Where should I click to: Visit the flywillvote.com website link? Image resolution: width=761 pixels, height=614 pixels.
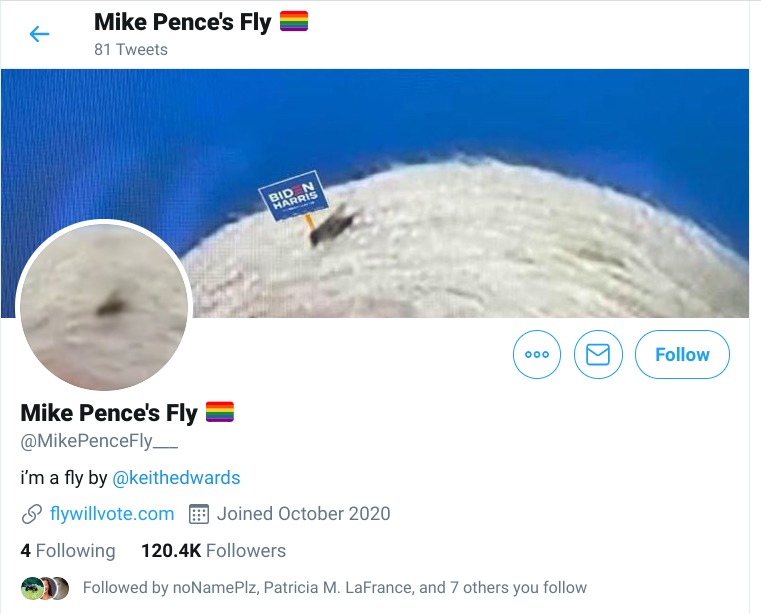(112, 514)
